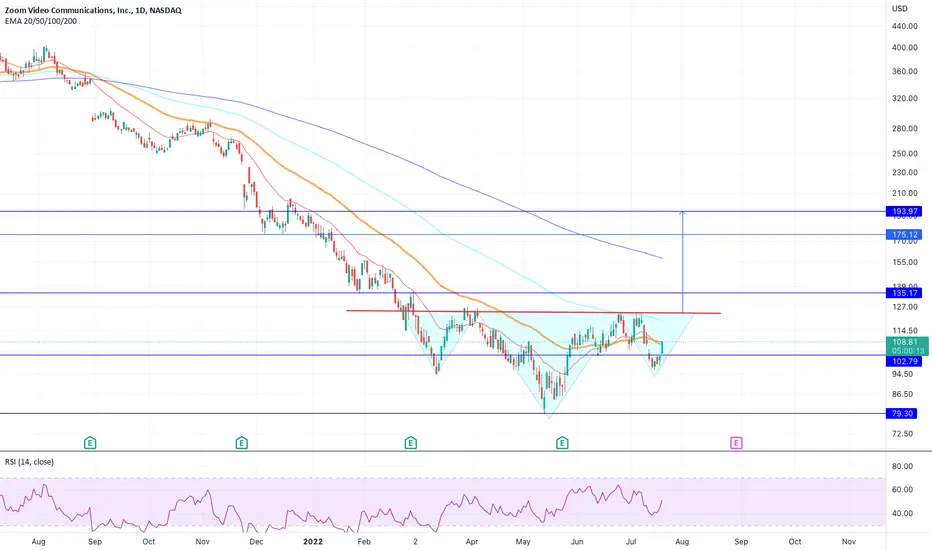Click the Jun label on the time axis

click(x=577, y=542)
